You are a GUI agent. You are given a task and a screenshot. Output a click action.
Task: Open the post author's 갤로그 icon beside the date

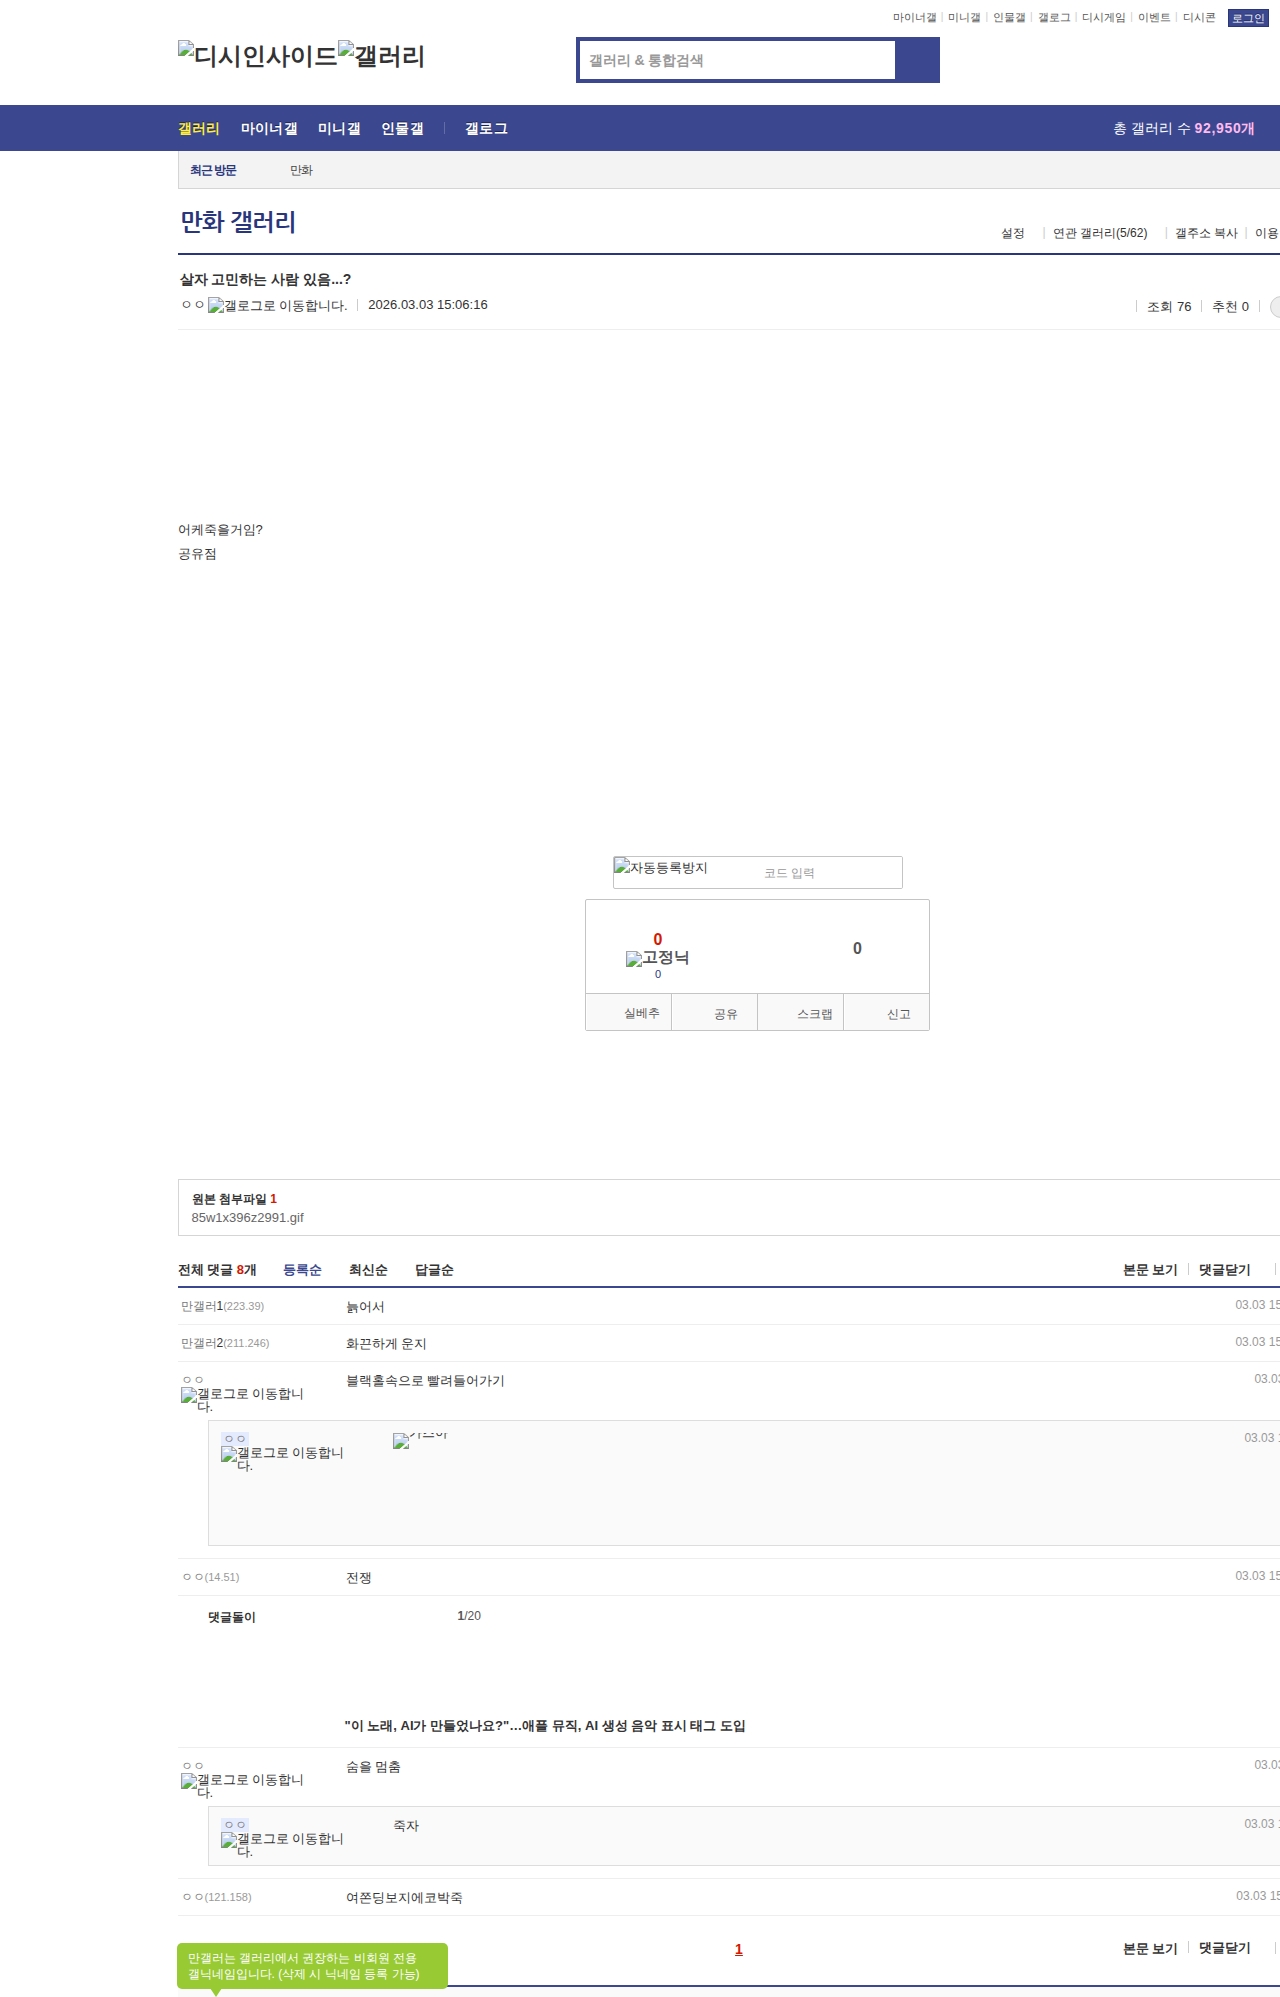coord(277,305)
